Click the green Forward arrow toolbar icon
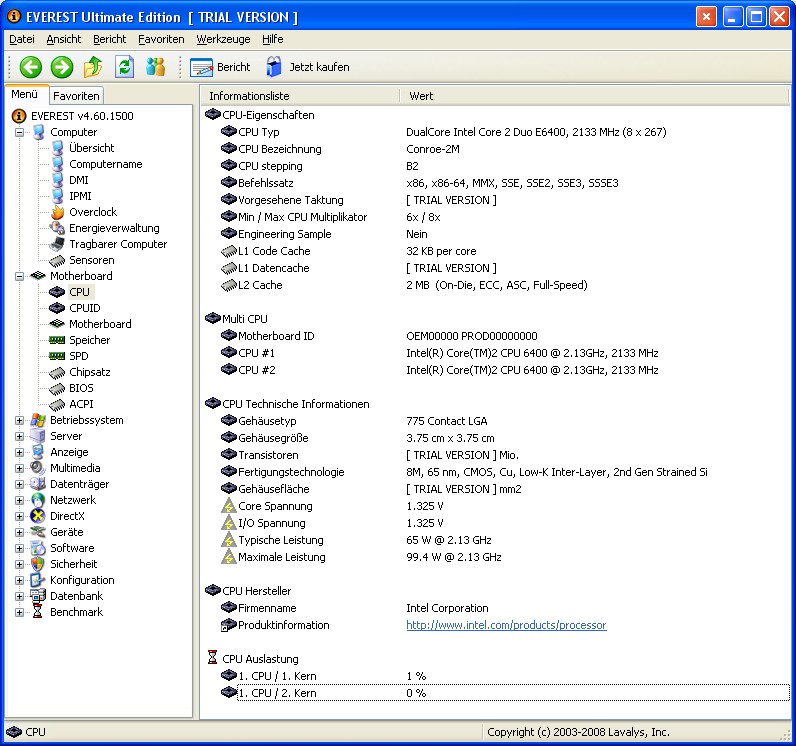 pos(62,67)
